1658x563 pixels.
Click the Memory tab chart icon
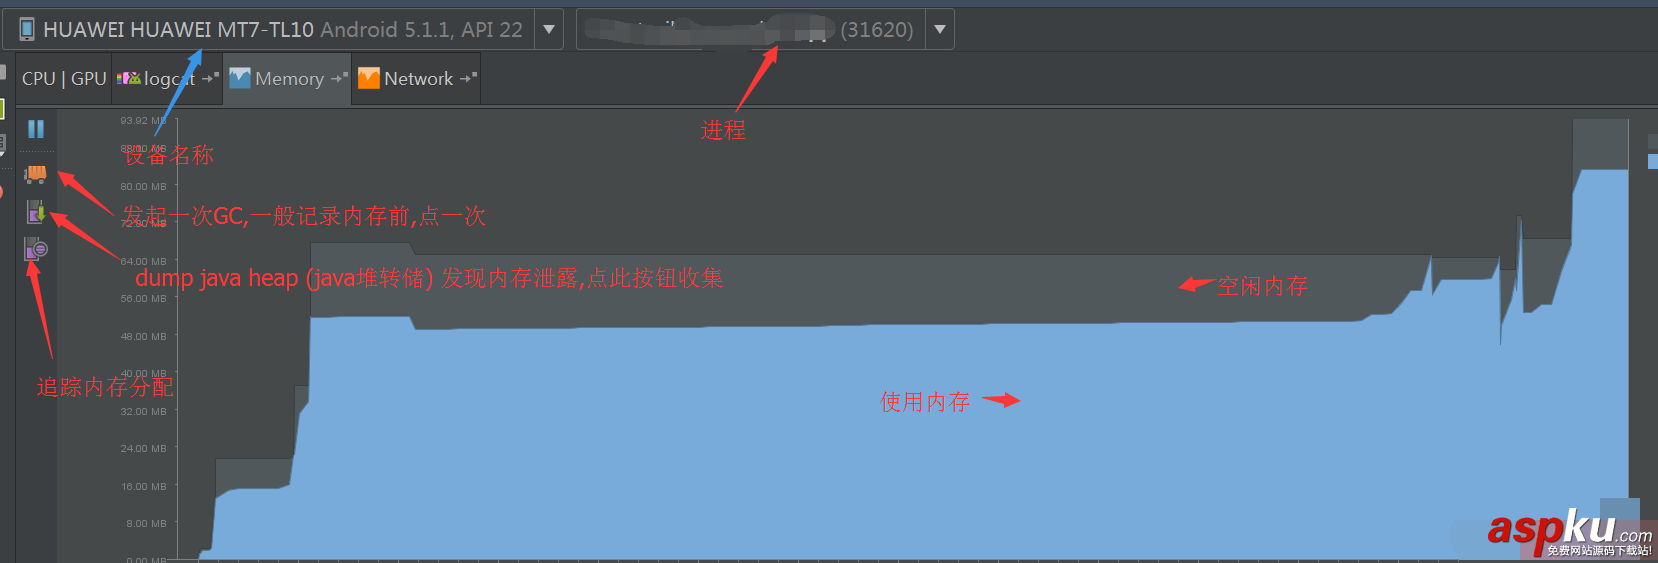pos(240,78)
